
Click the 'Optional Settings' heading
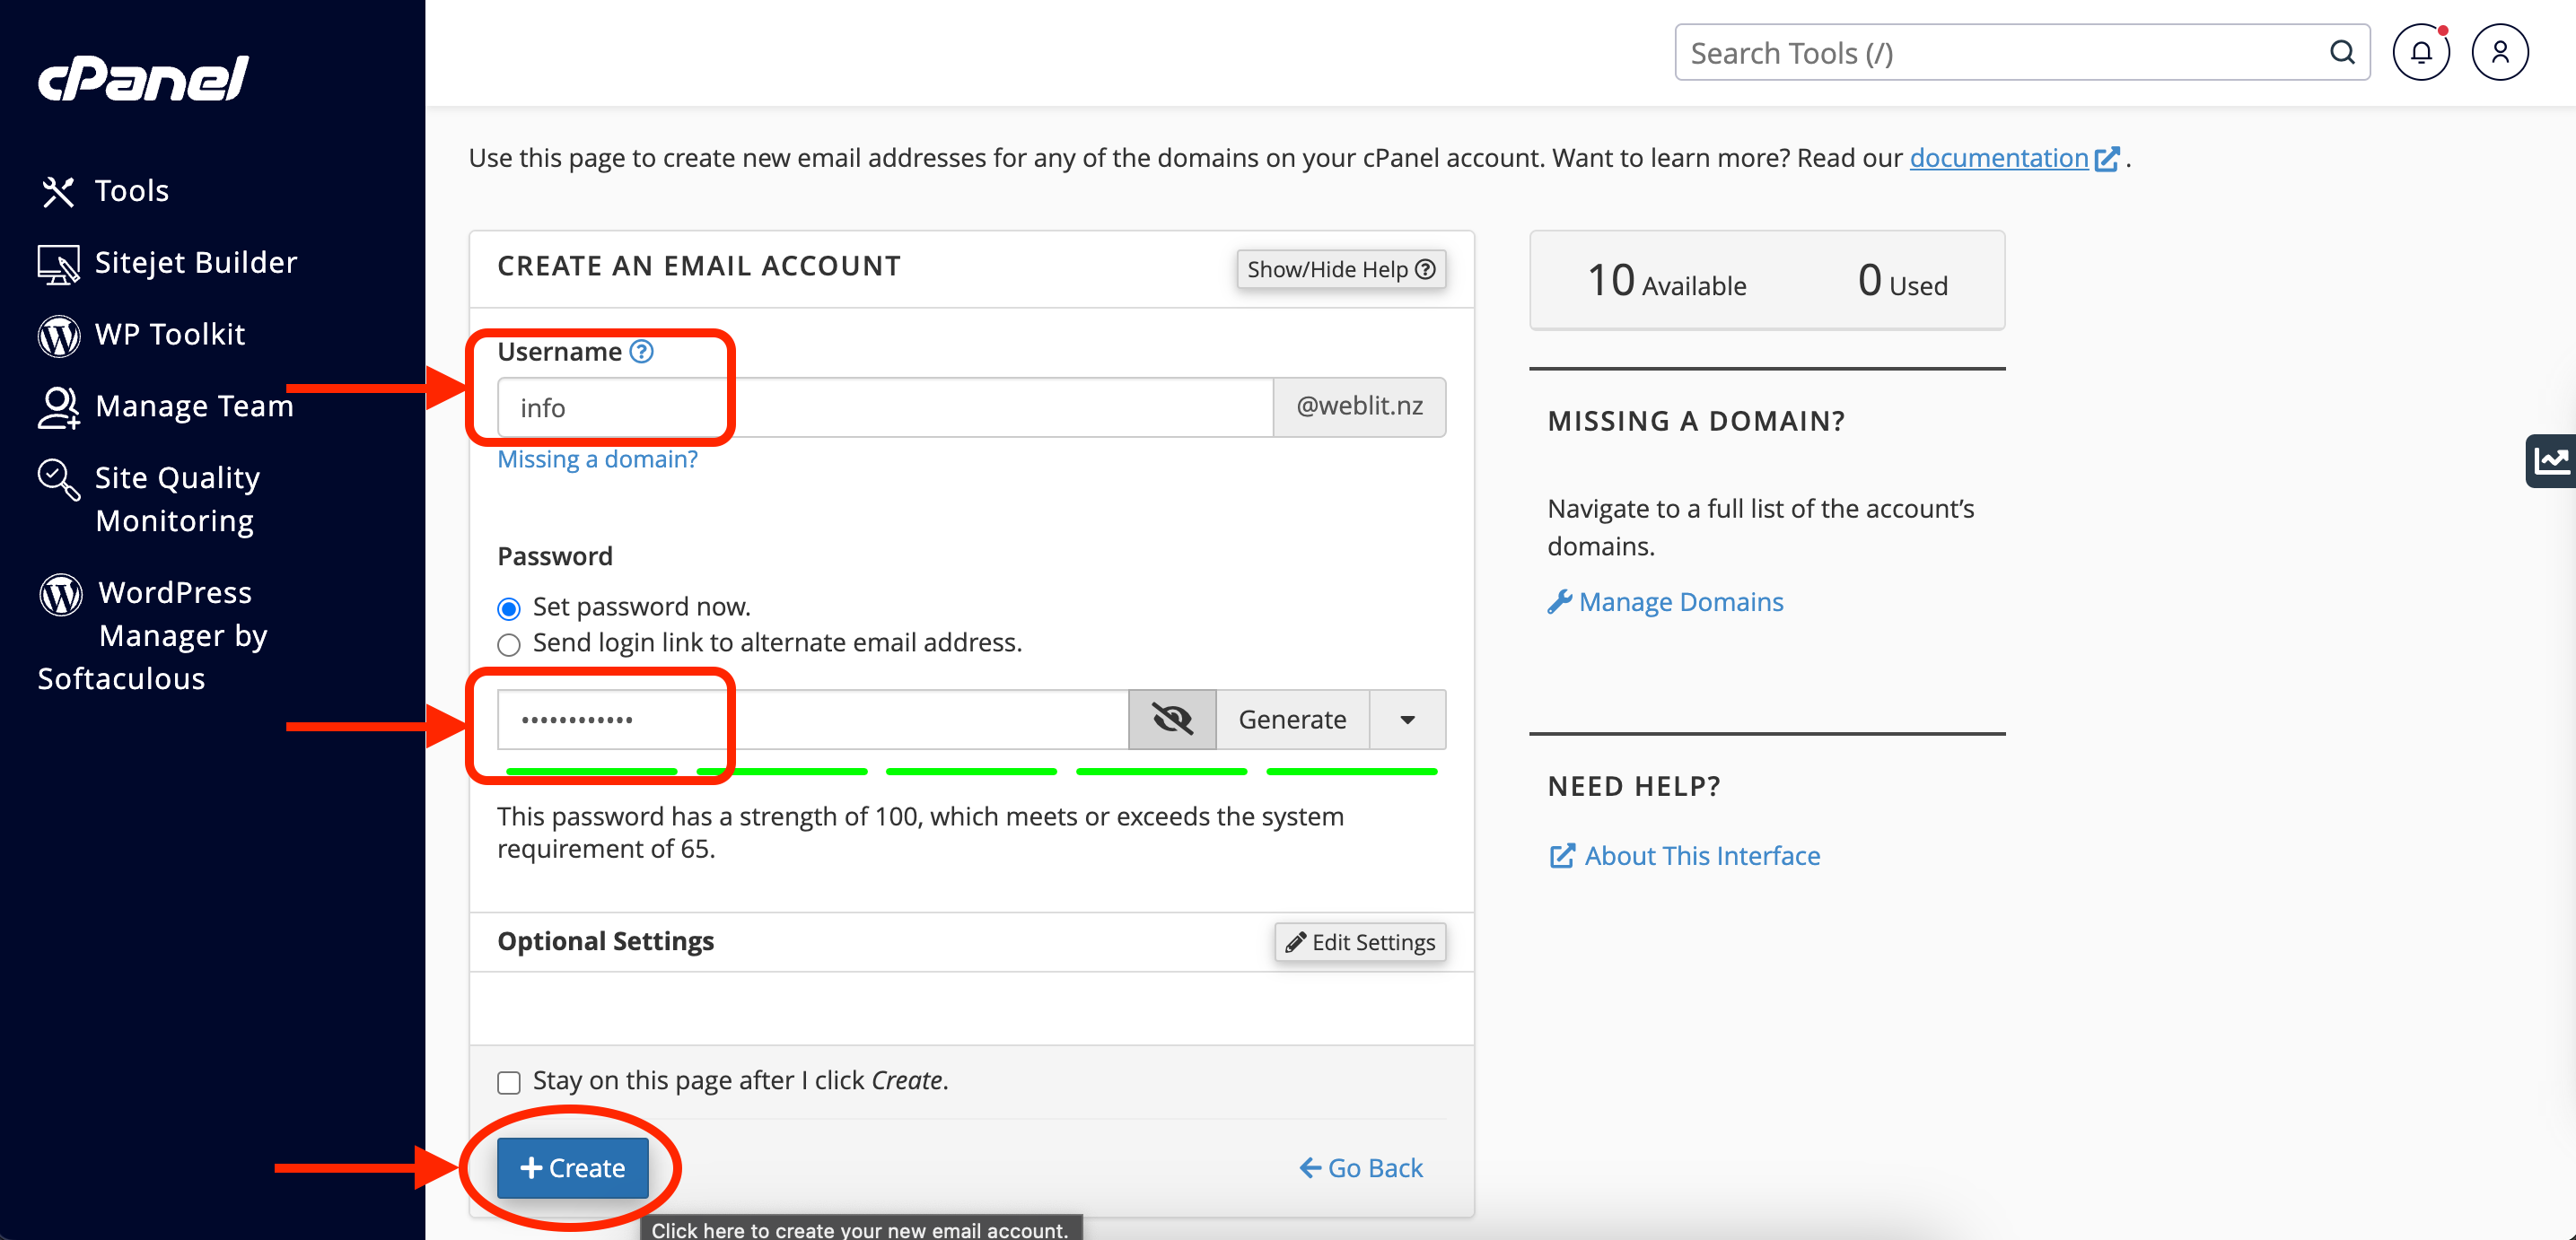pyautogui.click(x=605, y=941)
